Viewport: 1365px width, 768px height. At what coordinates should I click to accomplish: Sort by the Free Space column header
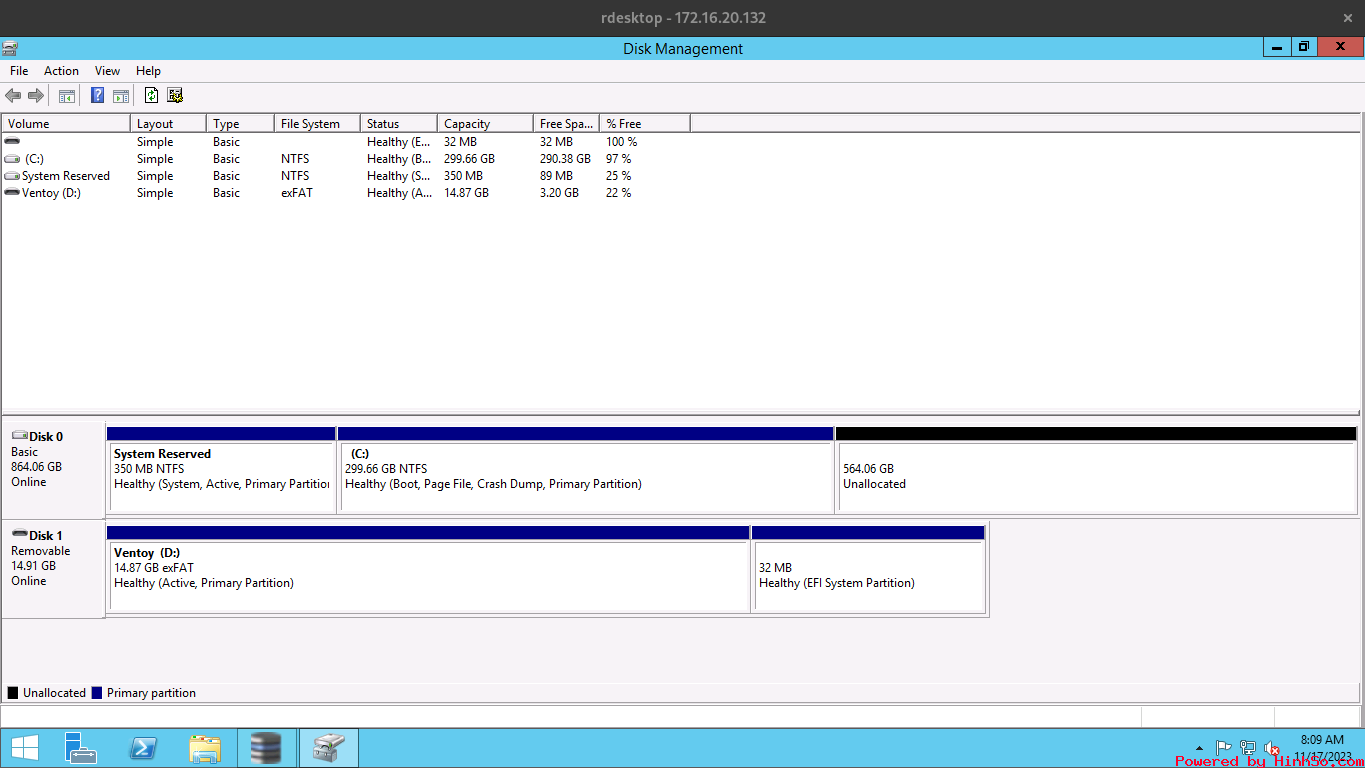point(566,124)
